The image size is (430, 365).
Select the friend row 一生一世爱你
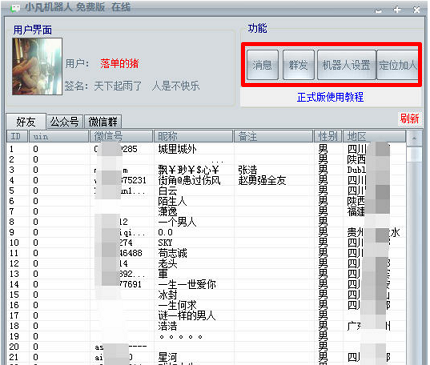click(x=207, y=284)
